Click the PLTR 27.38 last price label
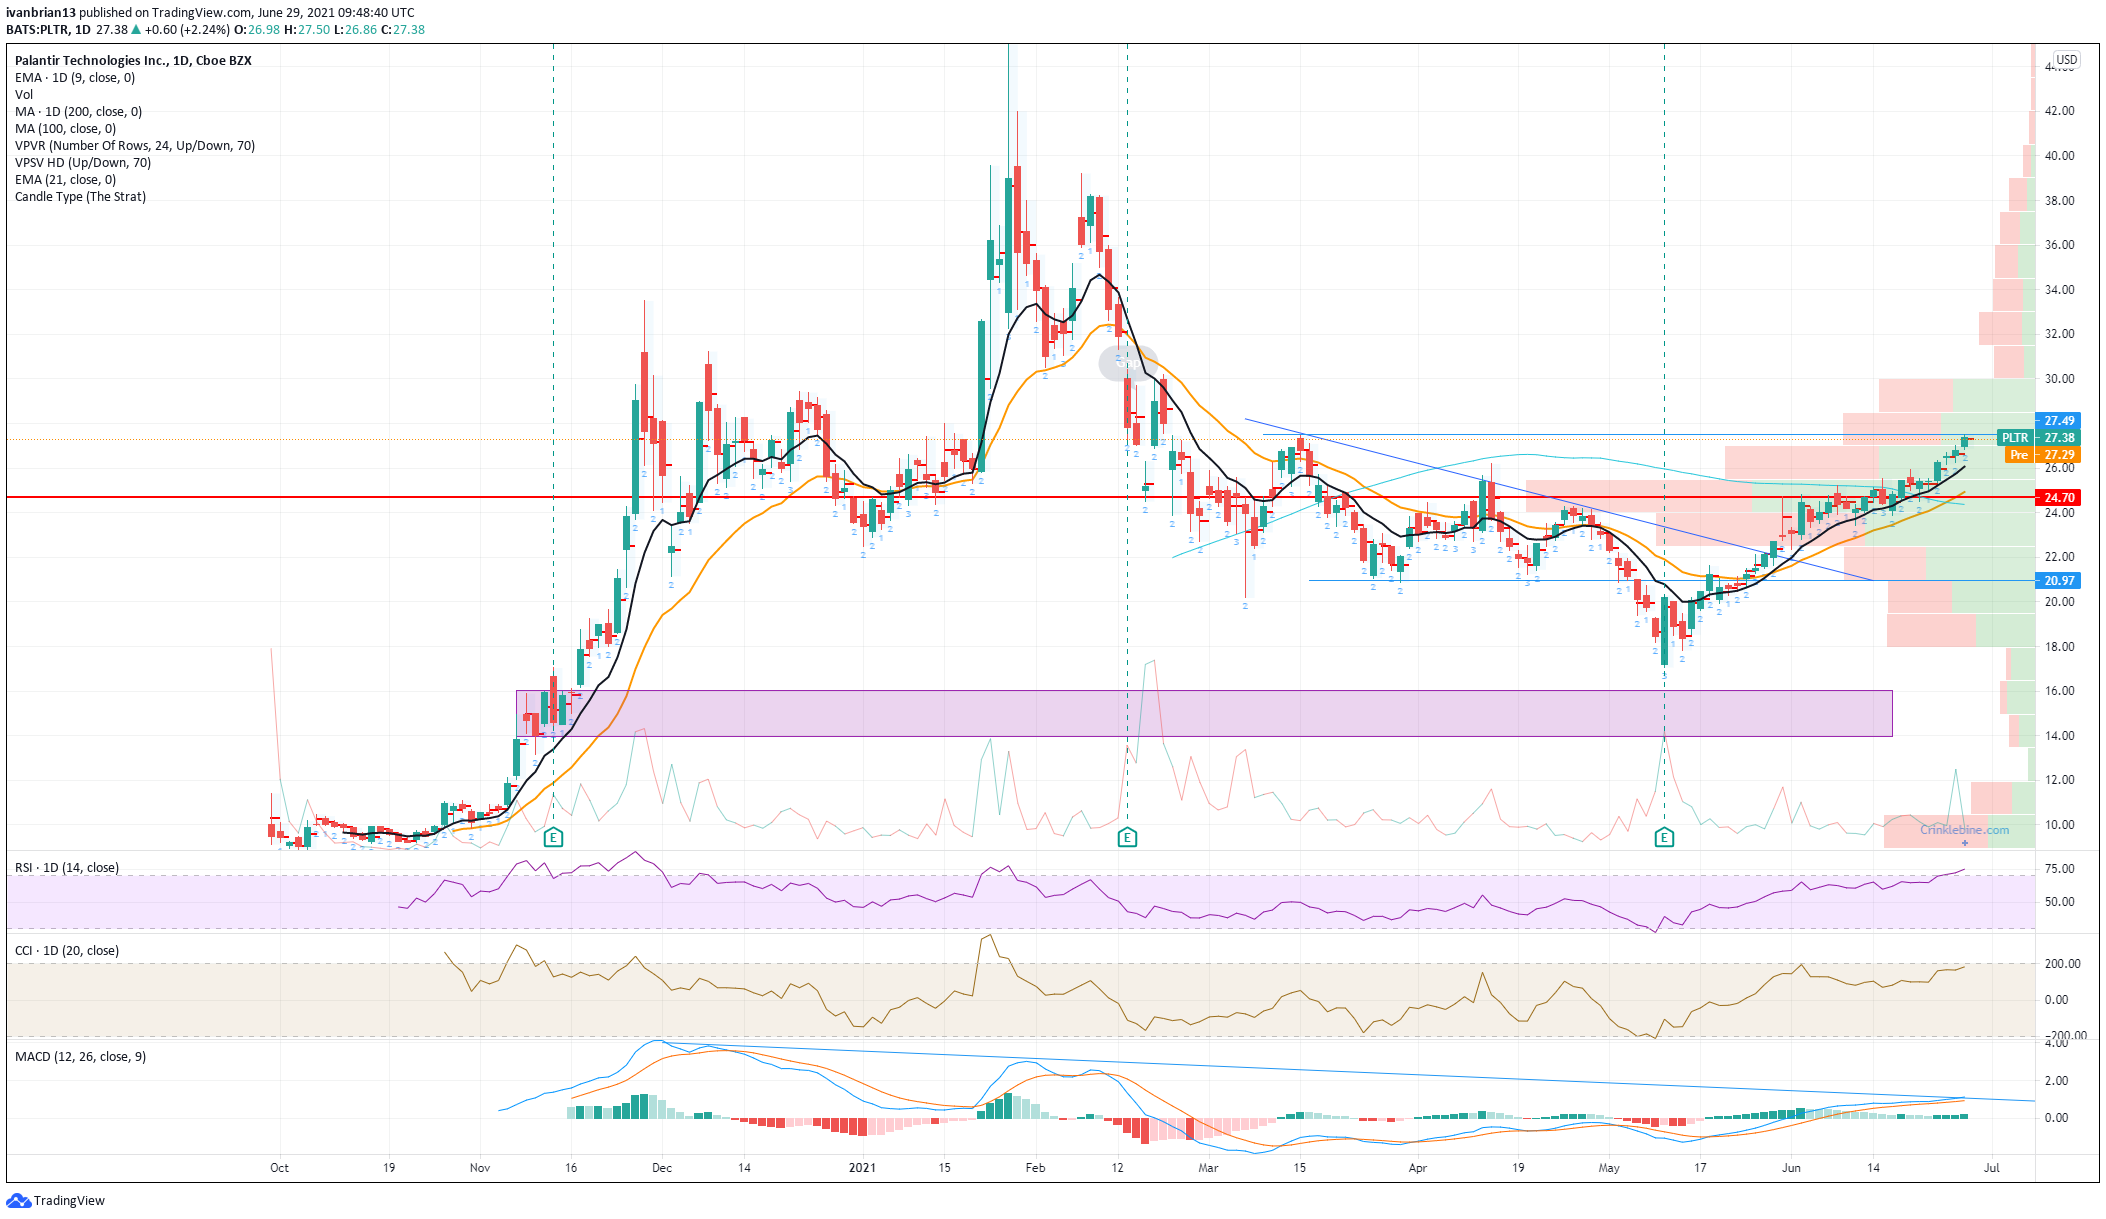Viewport: 2106px width, 1219px height. coord(2039,438)
